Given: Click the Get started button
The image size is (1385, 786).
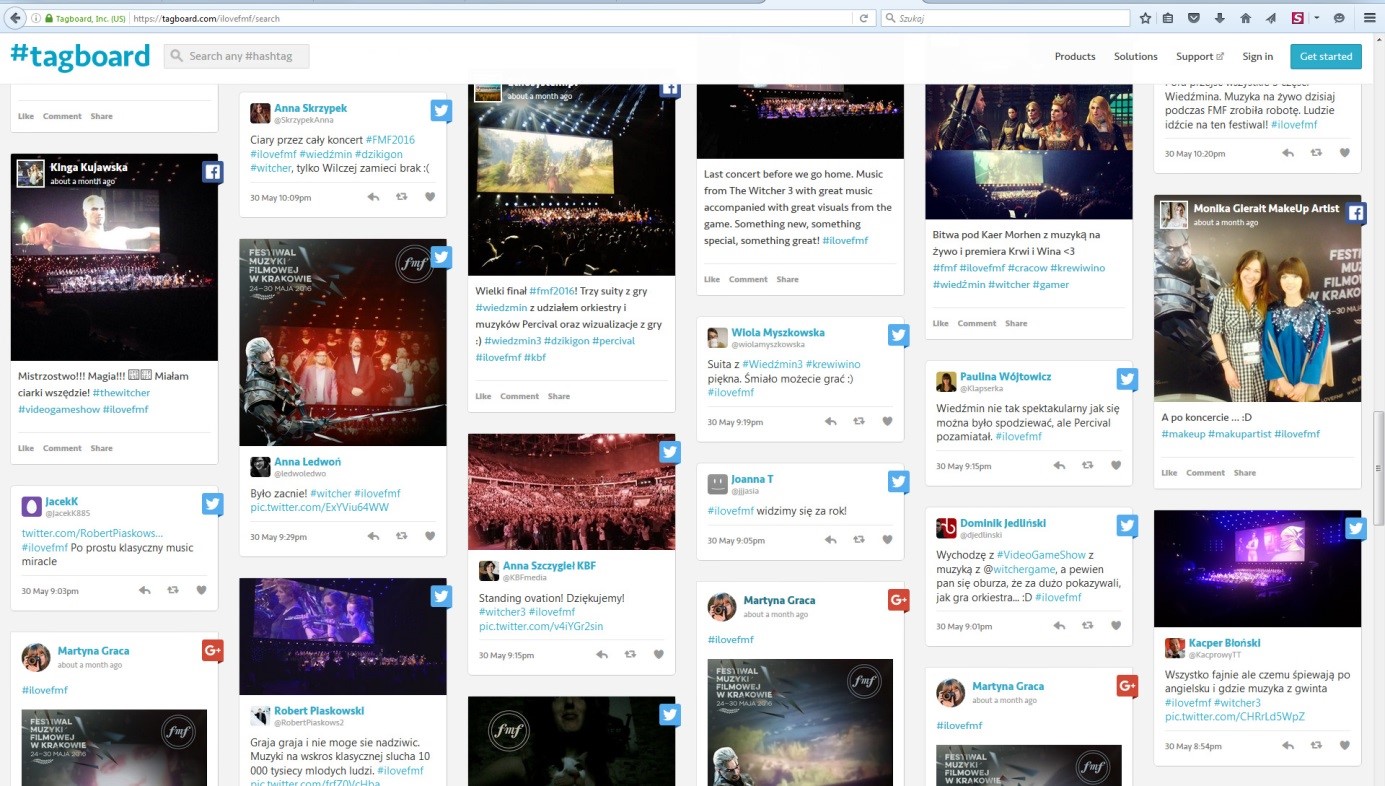Looking at the screenshot, I should point(1325,57).
